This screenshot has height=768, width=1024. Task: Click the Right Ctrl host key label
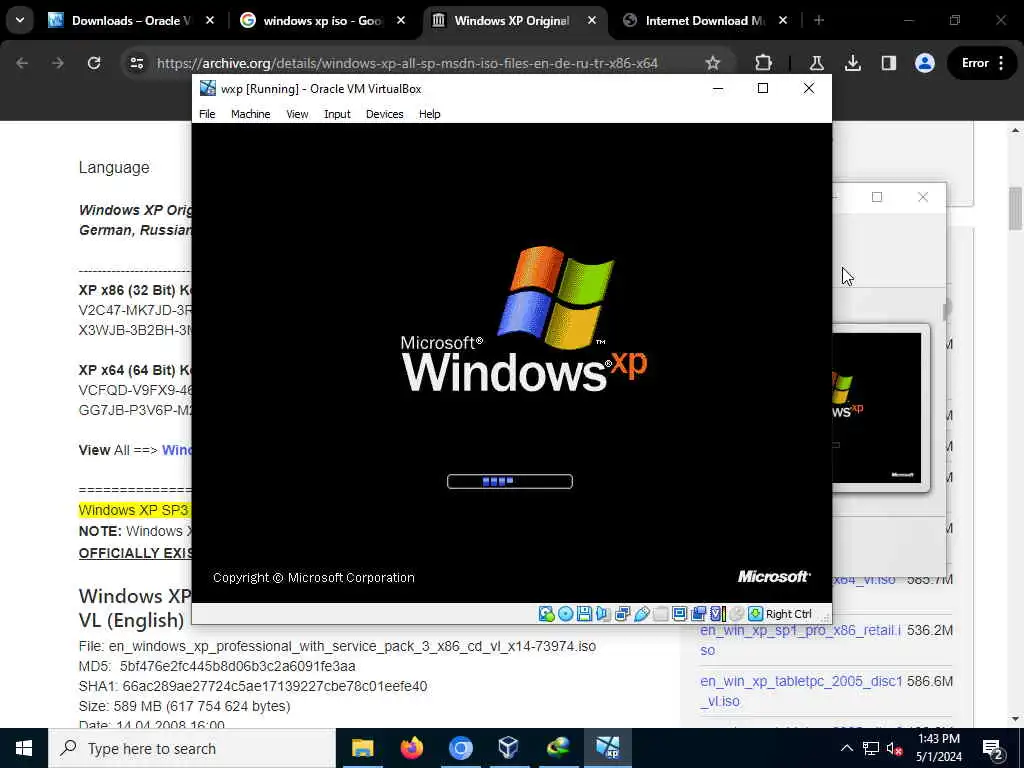788,614
